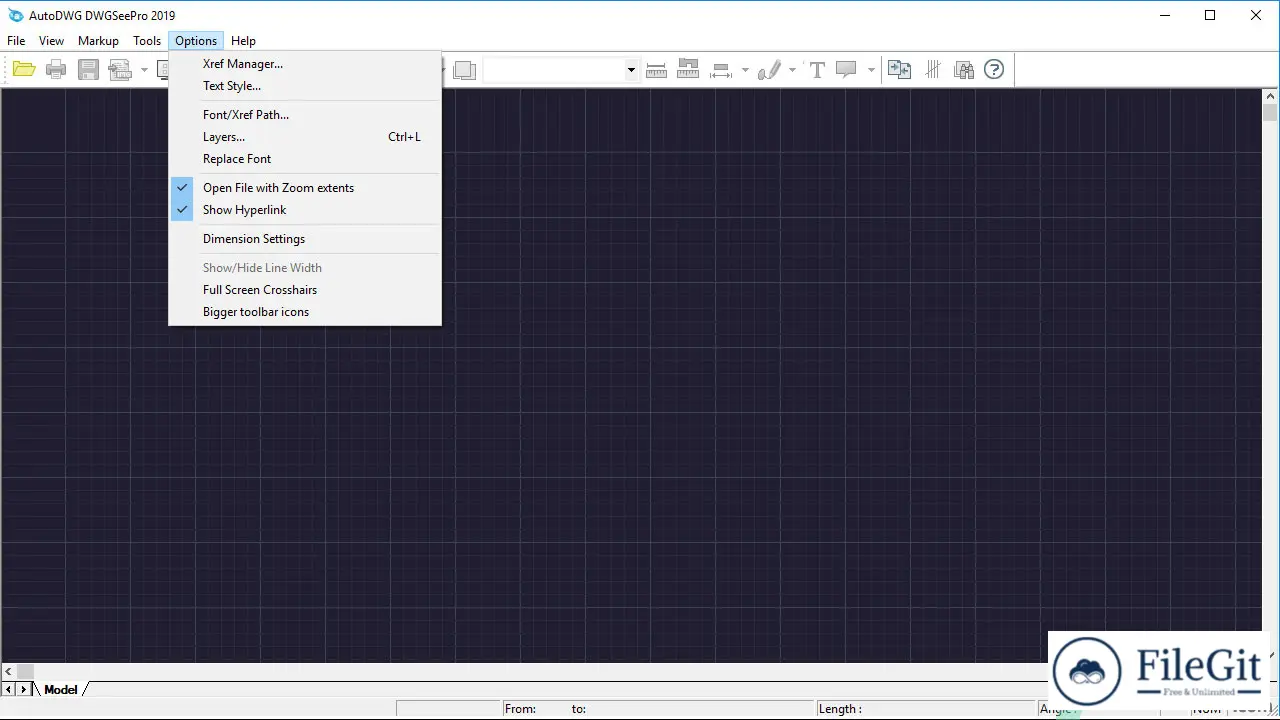Viewport: 1280px width, 720px height.
Task: Select the compare drawings icon
Action: (899, 69)
